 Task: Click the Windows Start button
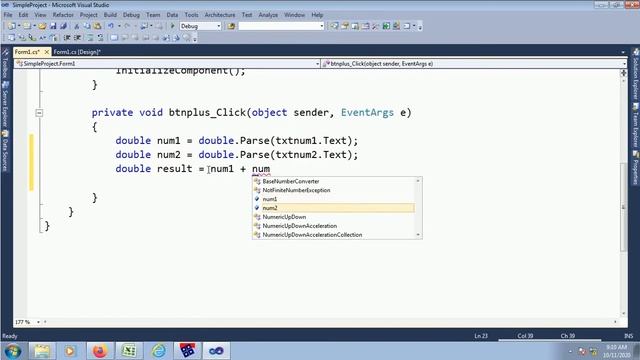click(x=13, y=351)
